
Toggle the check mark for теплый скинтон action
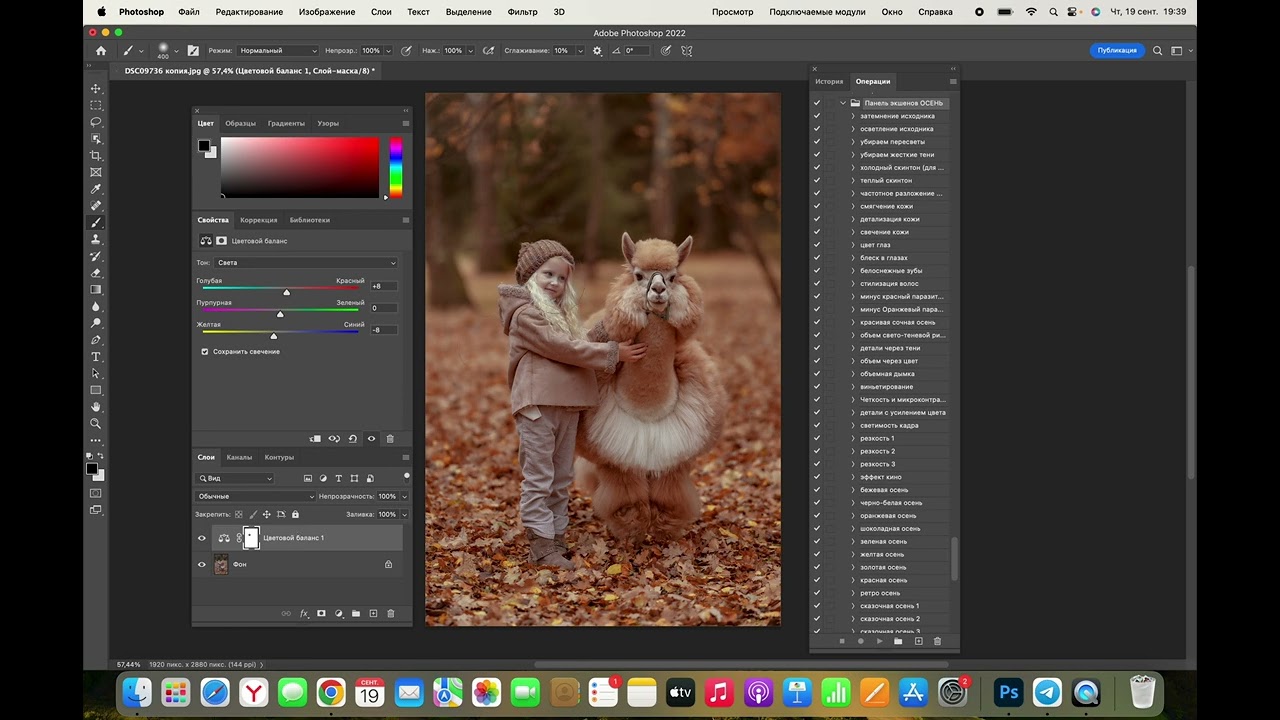tap(817, 180)
